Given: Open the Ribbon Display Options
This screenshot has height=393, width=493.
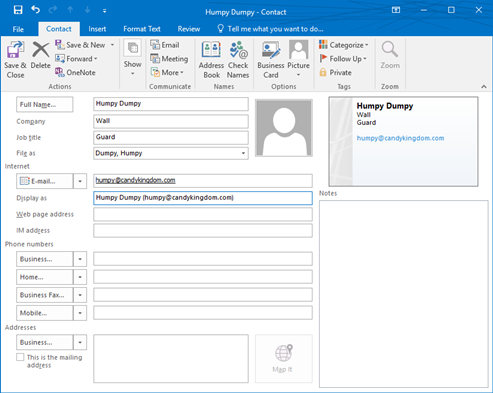Looking at the screenshot, I should click(396, 10).
